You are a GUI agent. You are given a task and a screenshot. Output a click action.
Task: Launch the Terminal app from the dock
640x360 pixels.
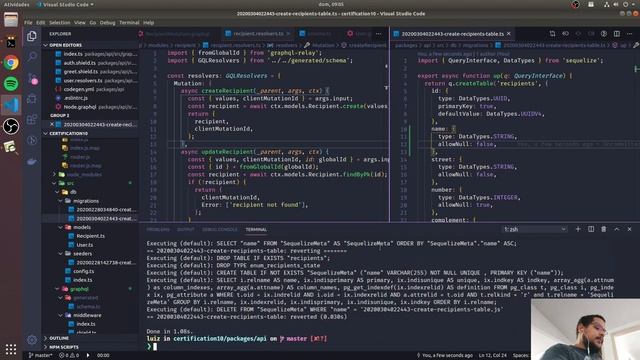[x=11, y=42]
